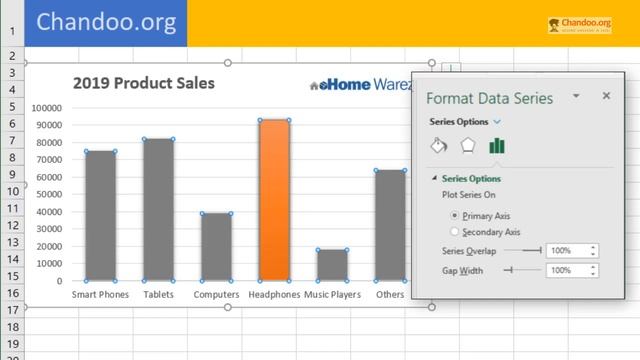Select the Music Players bar
This screenshot has height=360, width=640.
click(x=332, y=265)
